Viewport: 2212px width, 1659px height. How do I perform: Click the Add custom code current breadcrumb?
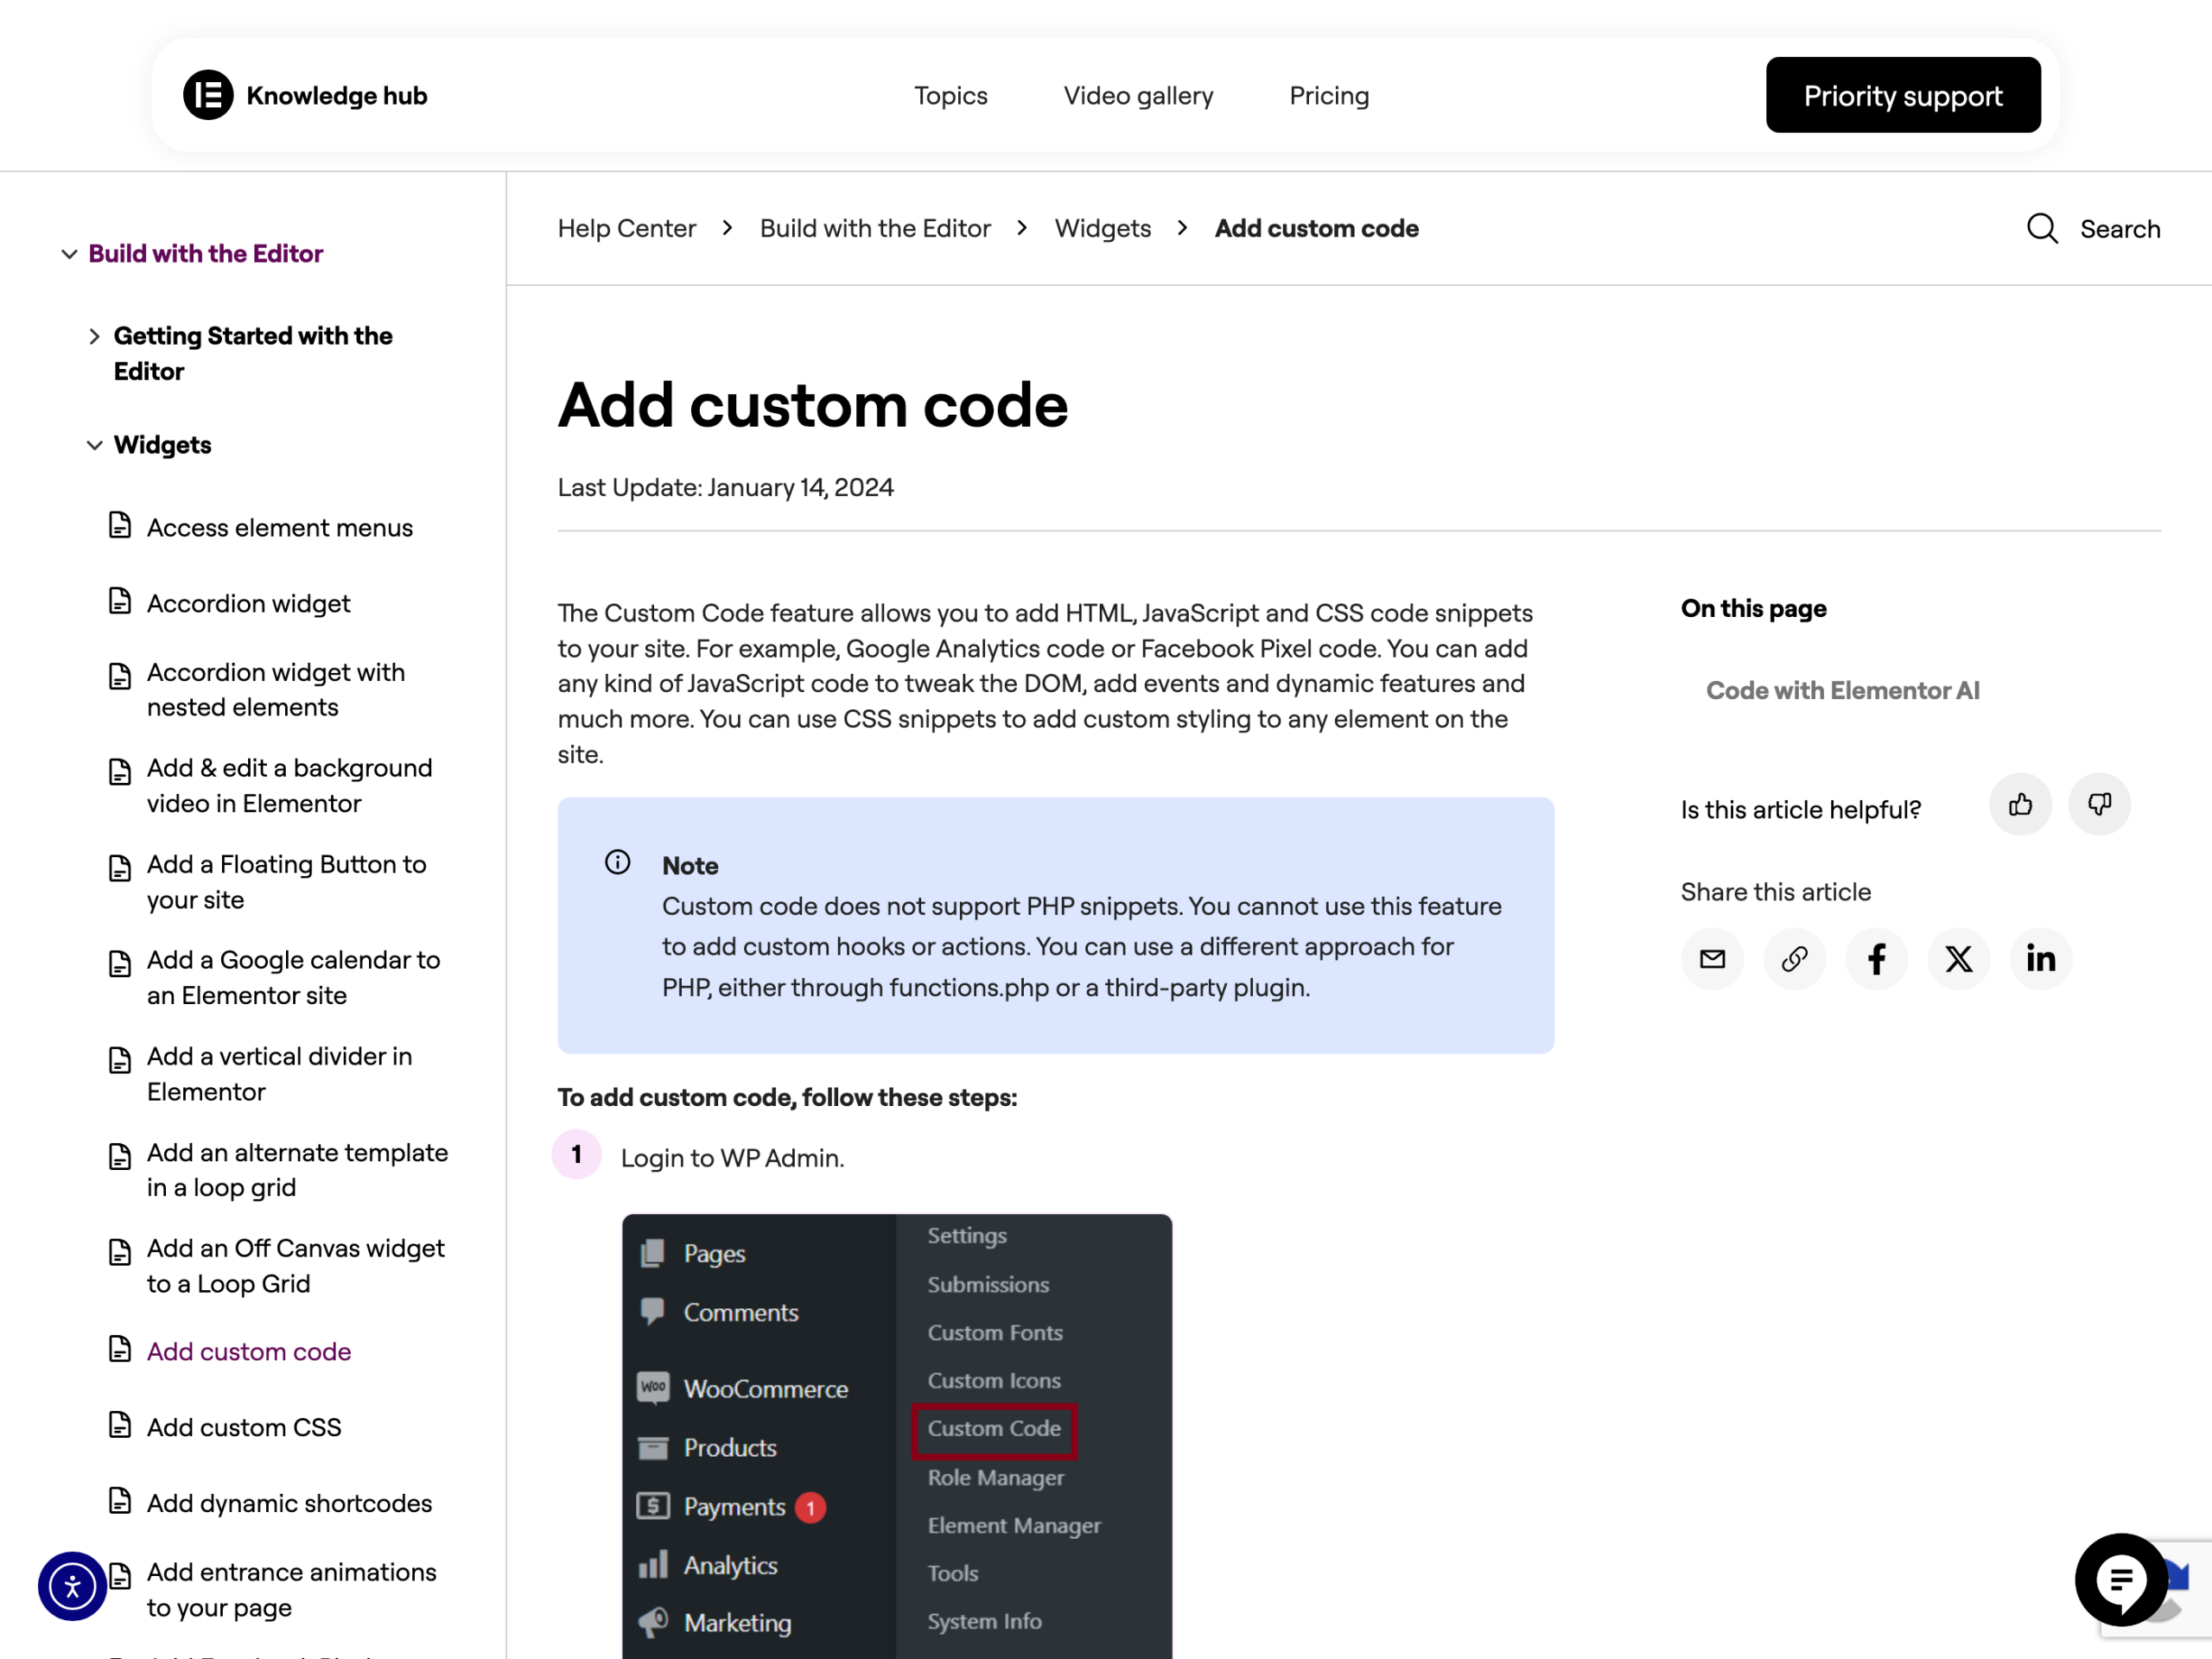coord(1316,229)
